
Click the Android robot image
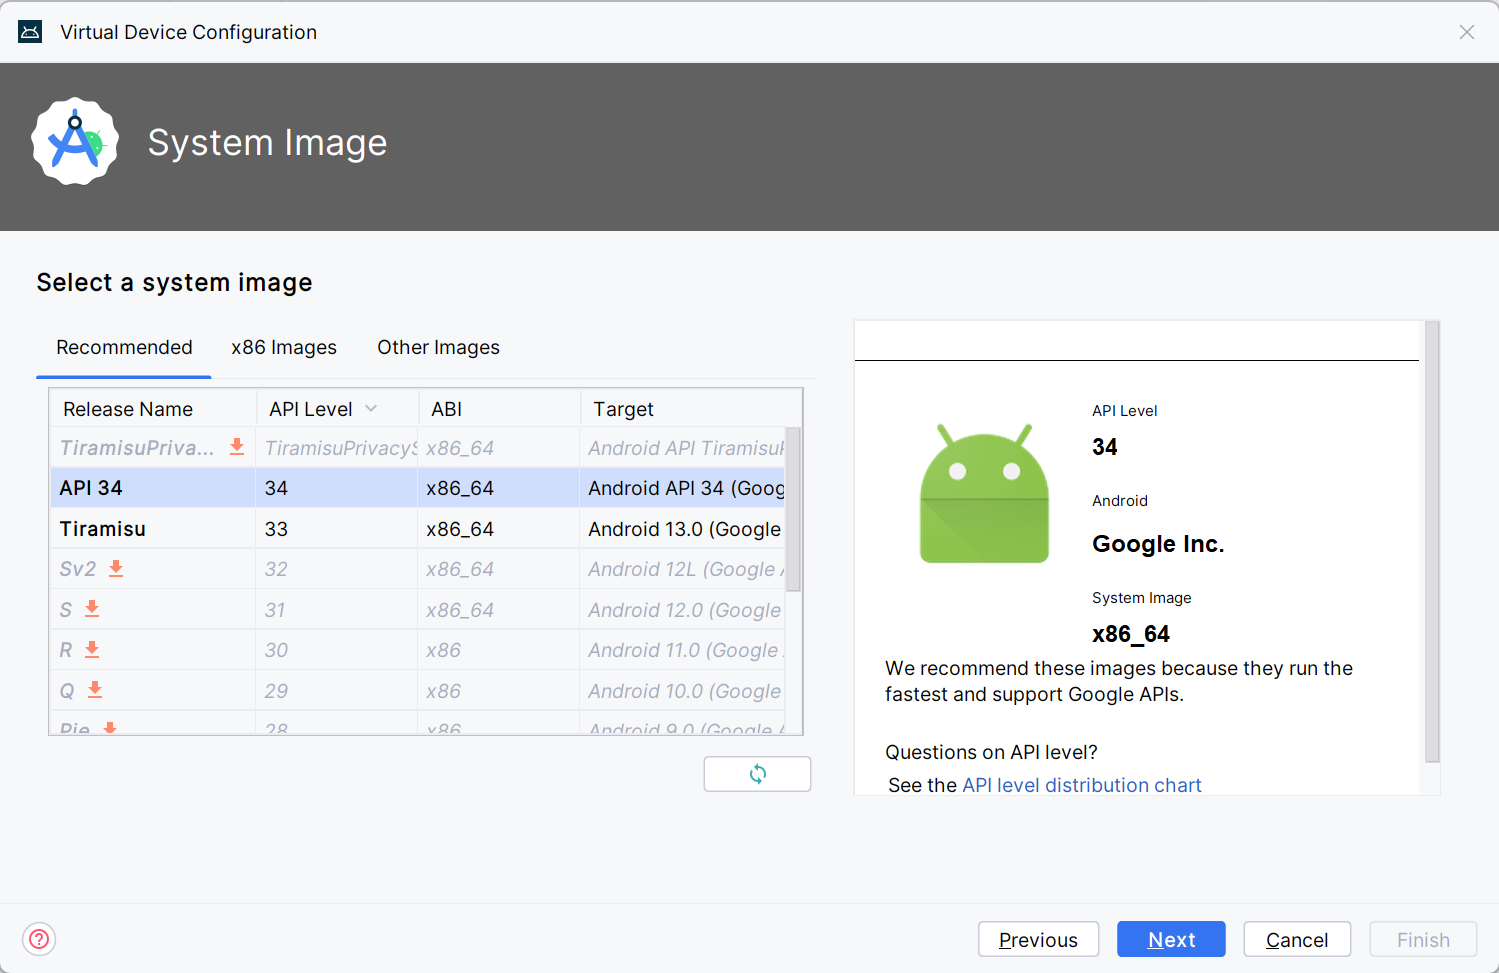[984, 494]
